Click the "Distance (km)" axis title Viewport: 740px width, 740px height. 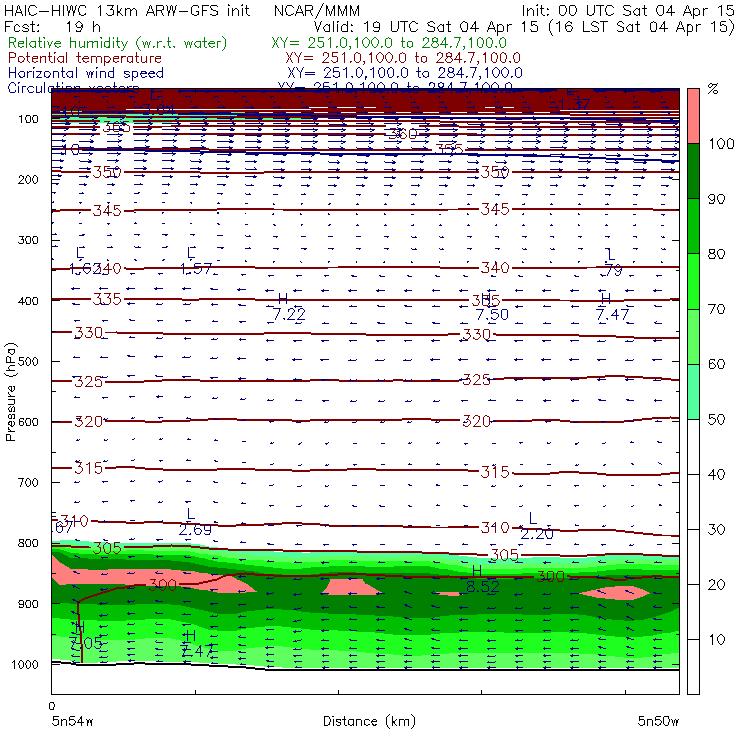369,721
